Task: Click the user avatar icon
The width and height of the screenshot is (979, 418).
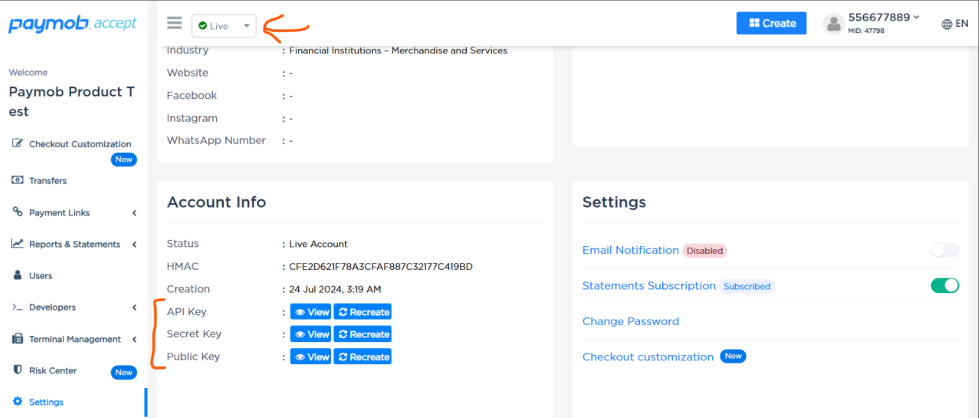Action: pos(832,23)
